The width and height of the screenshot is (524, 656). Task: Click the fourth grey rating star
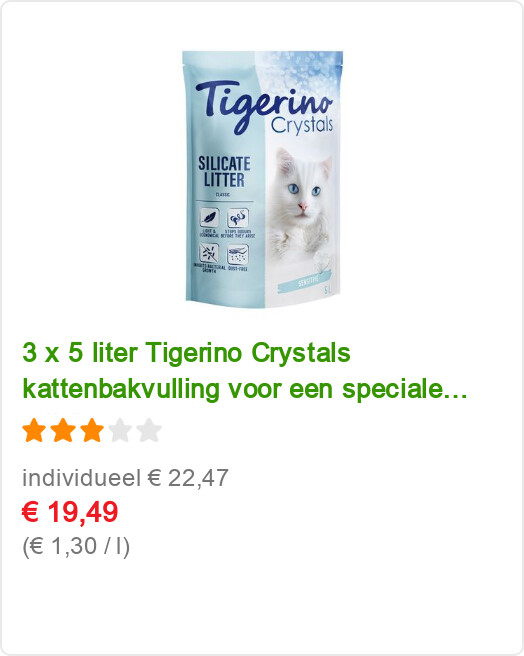point(121,430)
